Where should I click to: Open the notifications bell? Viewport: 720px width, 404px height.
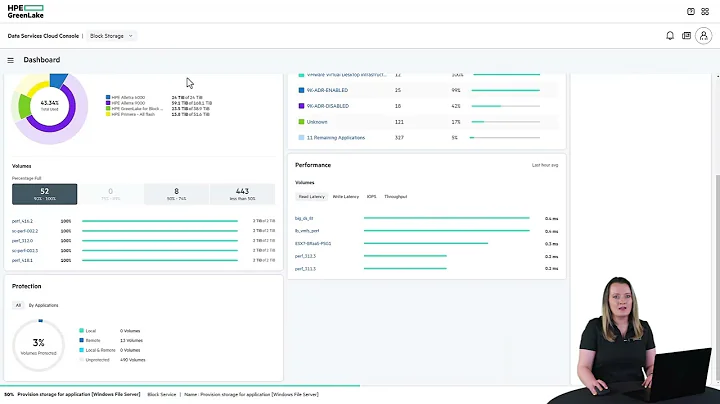pos(670,35)
